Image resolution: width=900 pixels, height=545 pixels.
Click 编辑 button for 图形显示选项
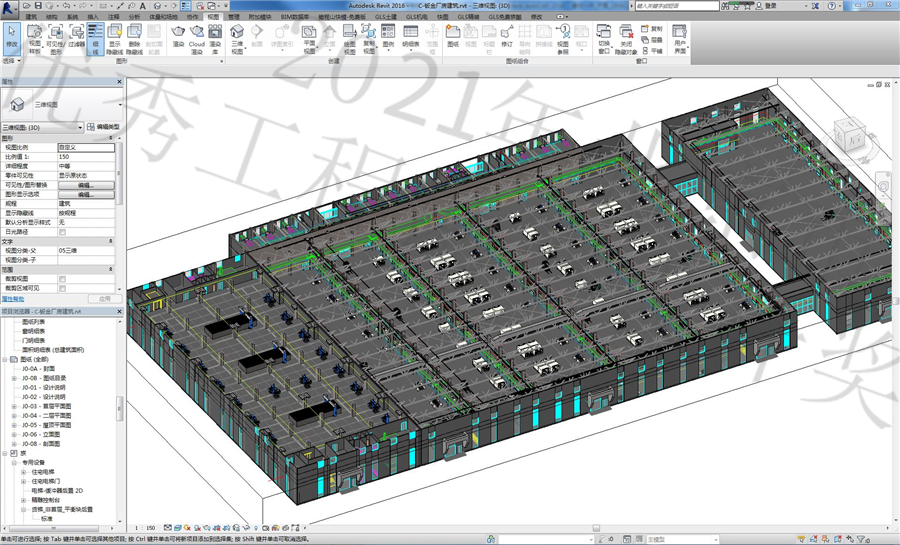[86, 194]
